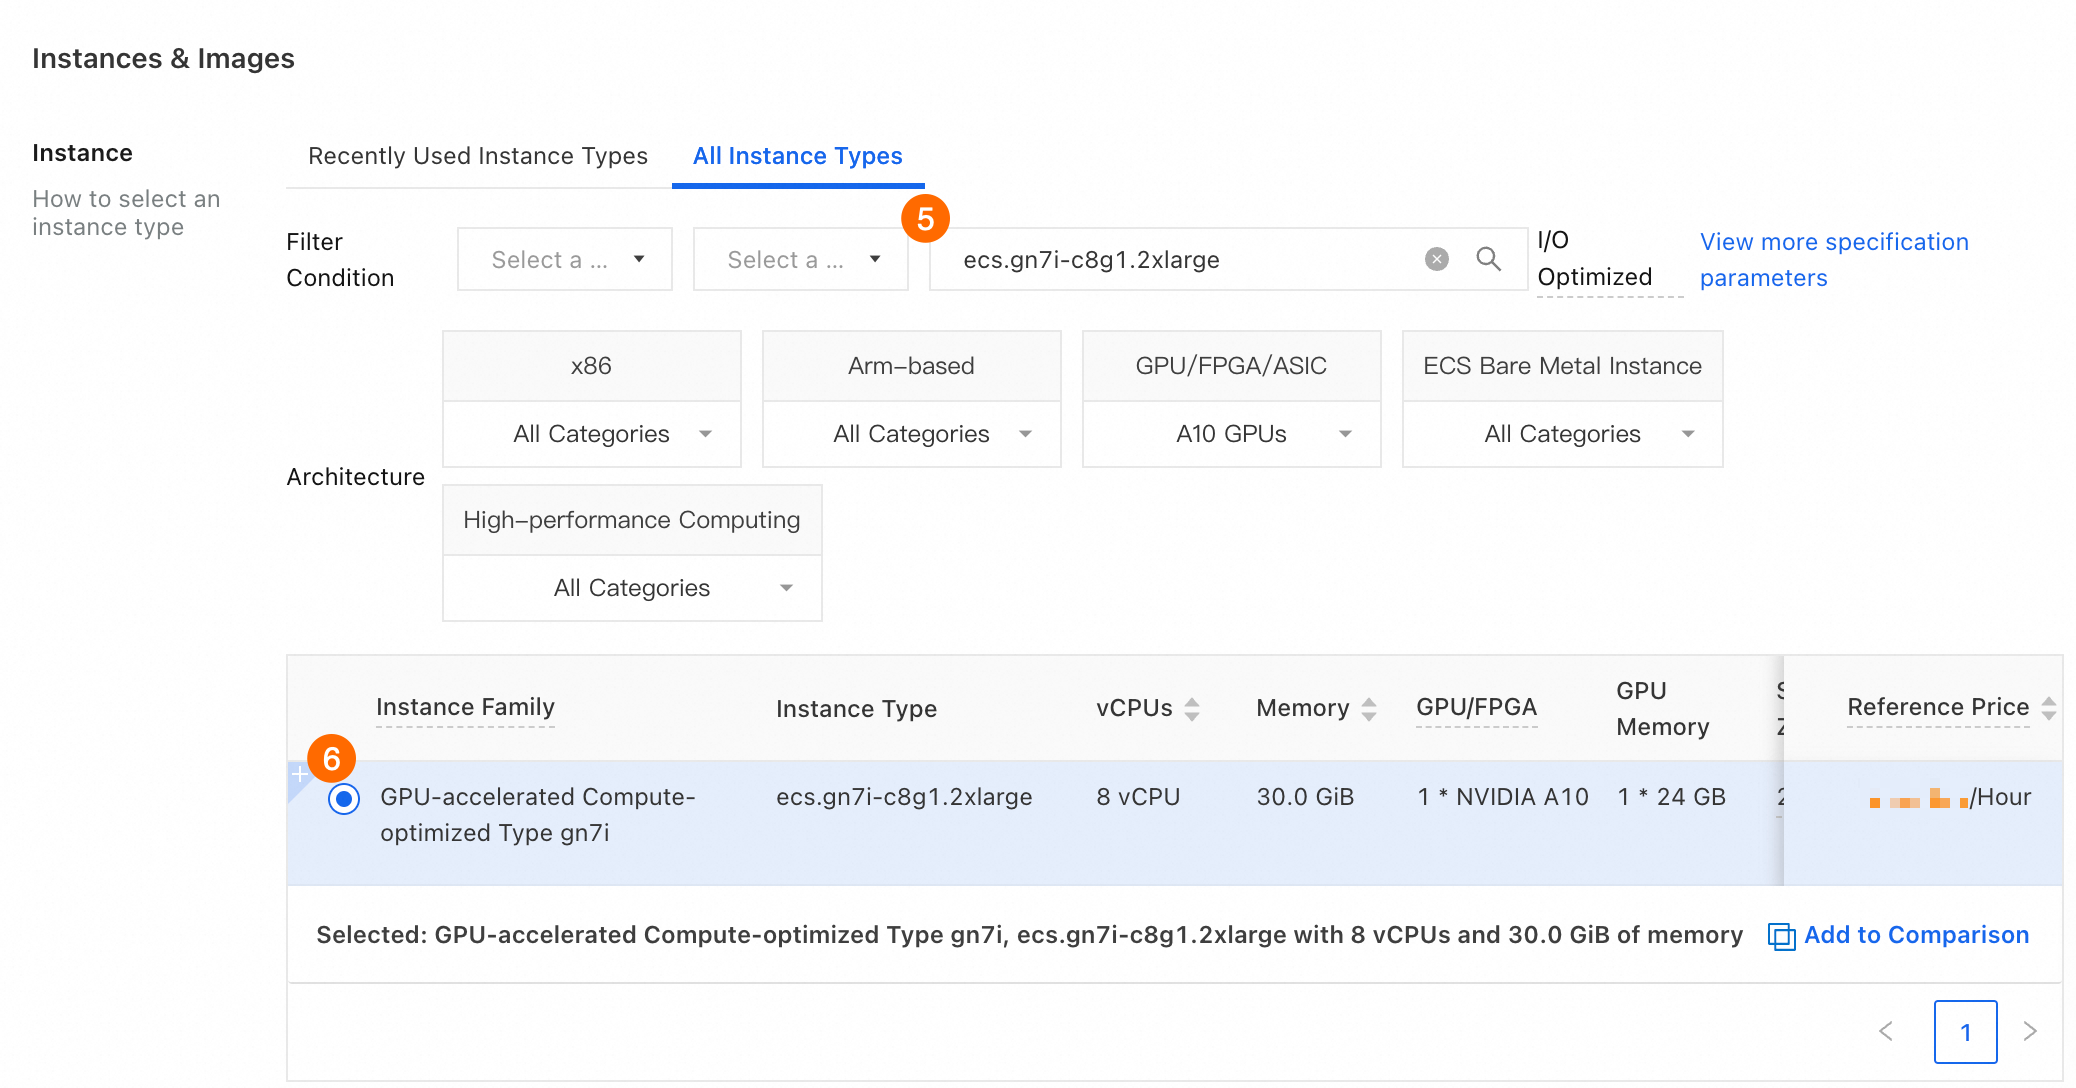The width and height of the screenshot is (2076, 1088).
Task: Sort by Memory column arrows
Action: pyautogui.click(x=1369, y=709)
